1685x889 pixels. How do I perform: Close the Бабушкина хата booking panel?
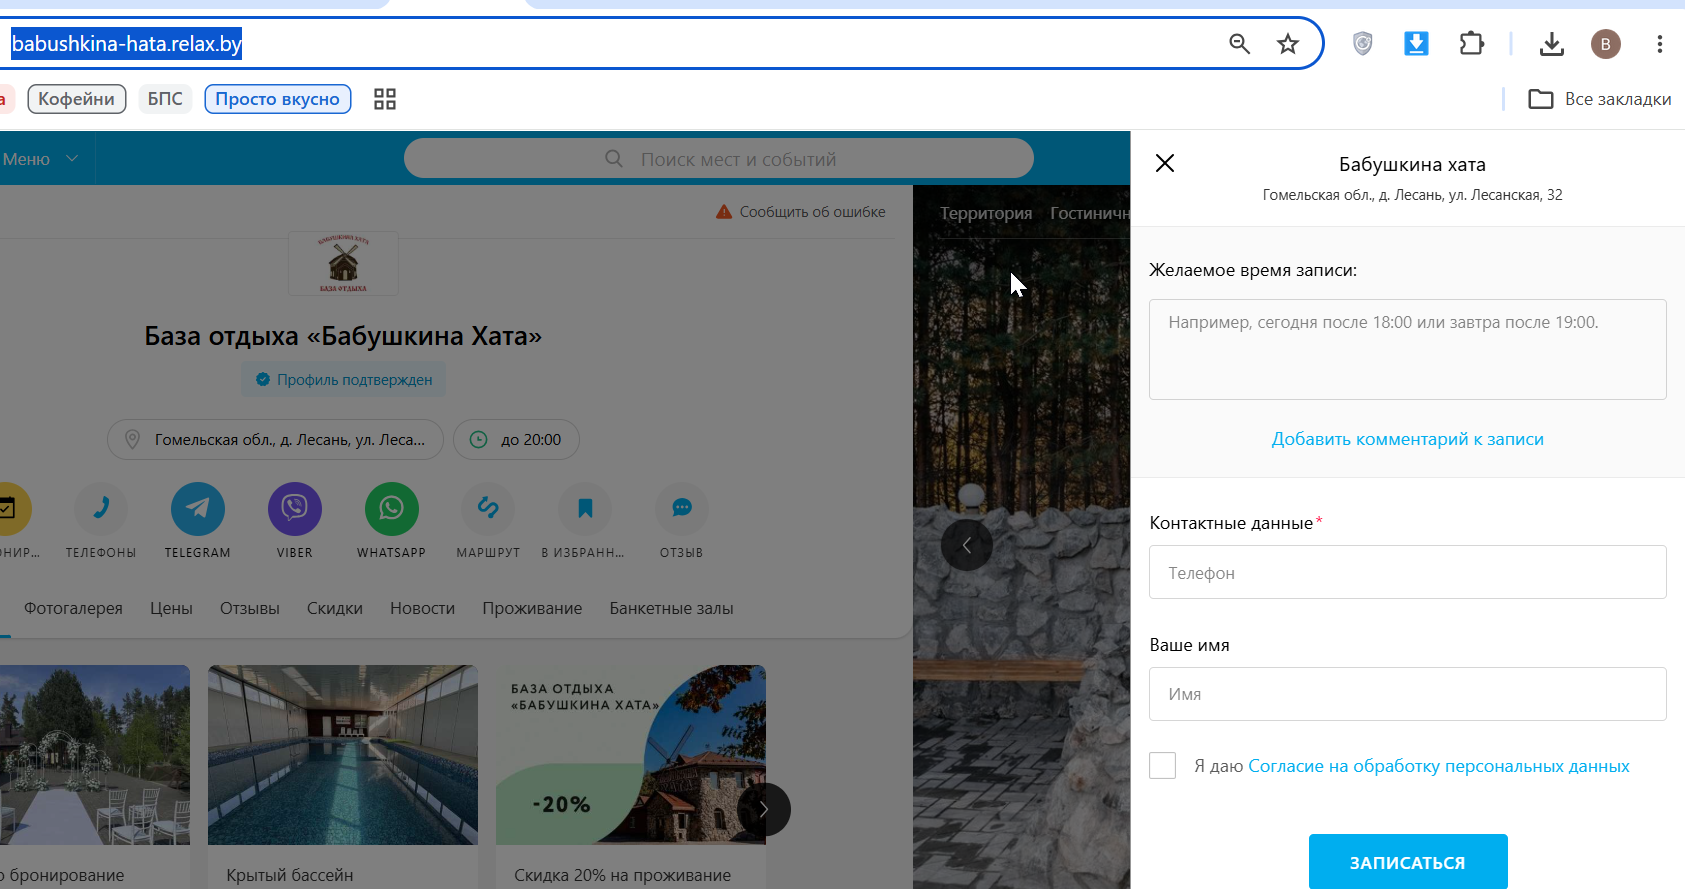1165,163
